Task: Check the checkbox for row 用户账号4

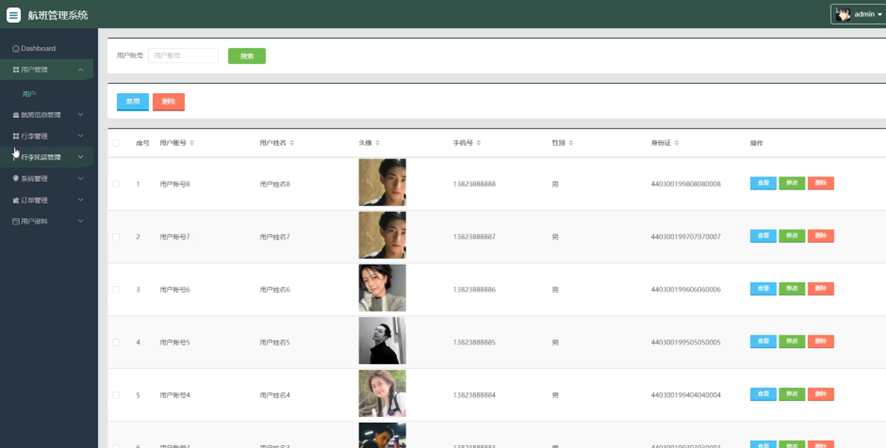Action: point(116,395)
